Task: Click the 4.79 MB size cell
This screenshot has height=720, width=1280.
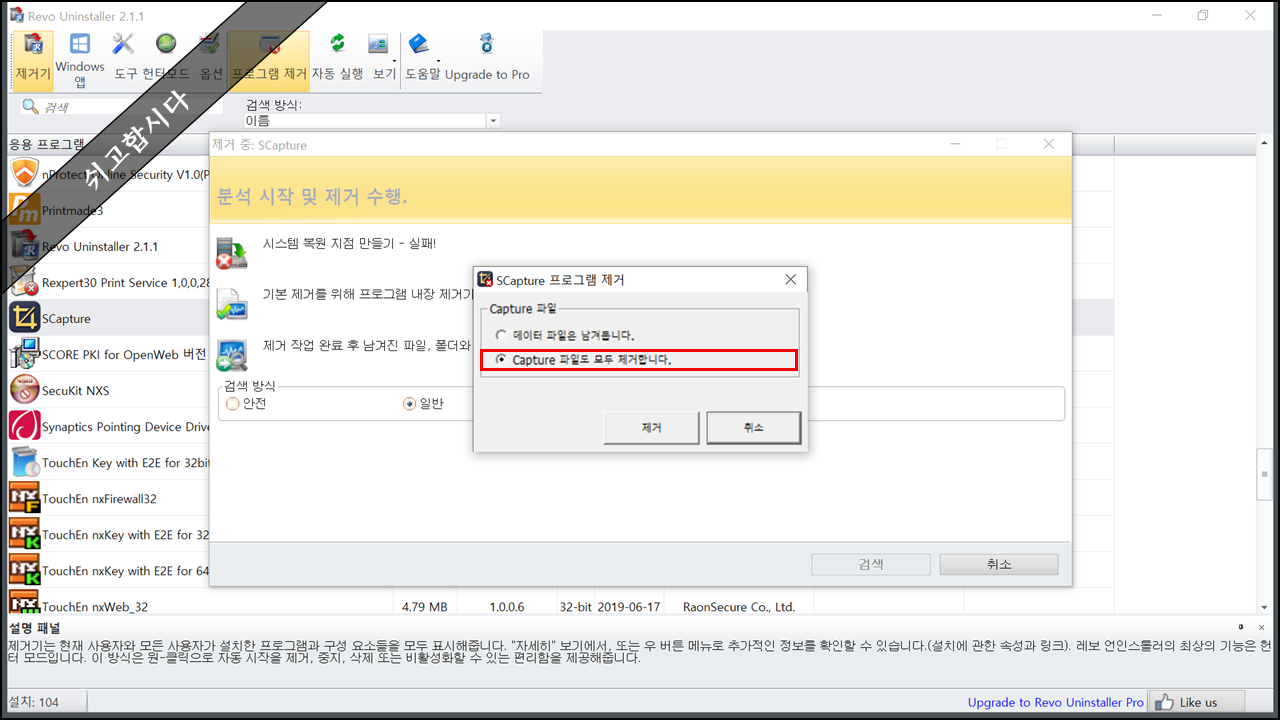Action: pos(424,606)
